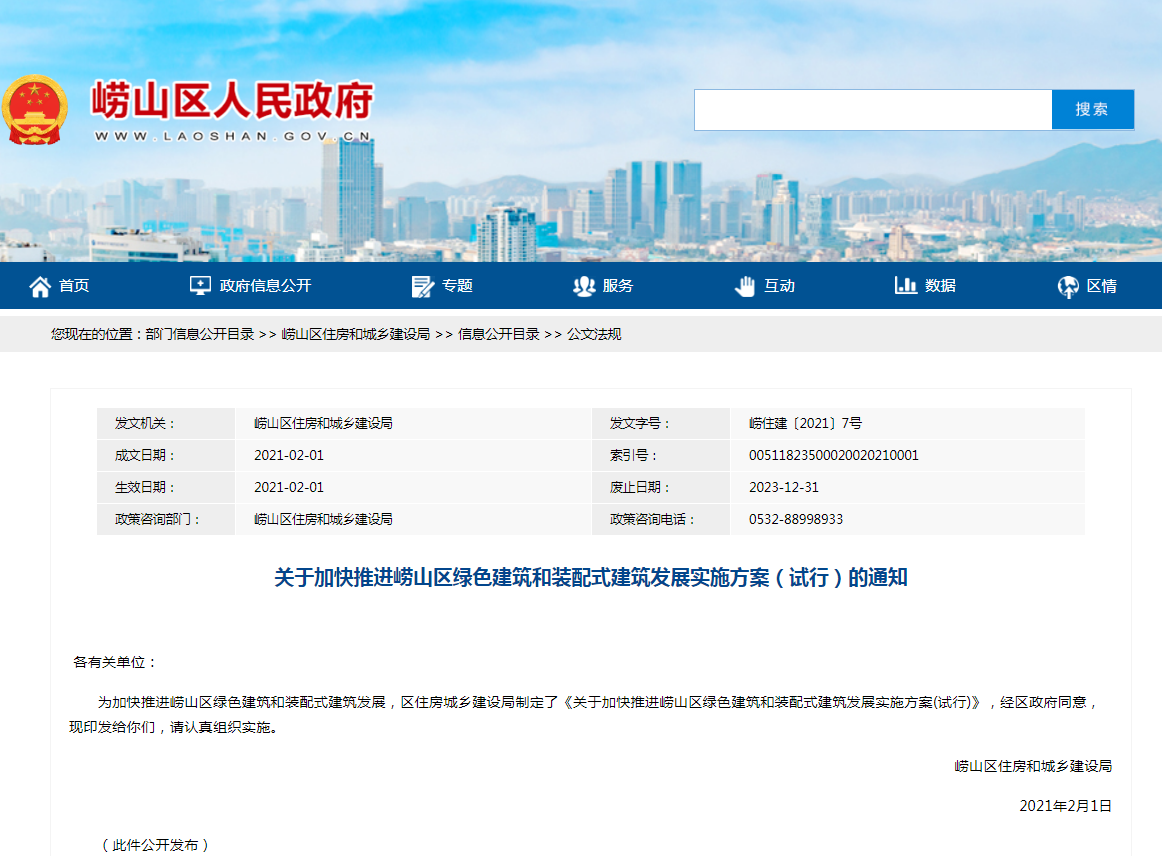1162x856 pixels.
Task: Click the expiry date 2023-12-31
Action: tap(784, 487)
